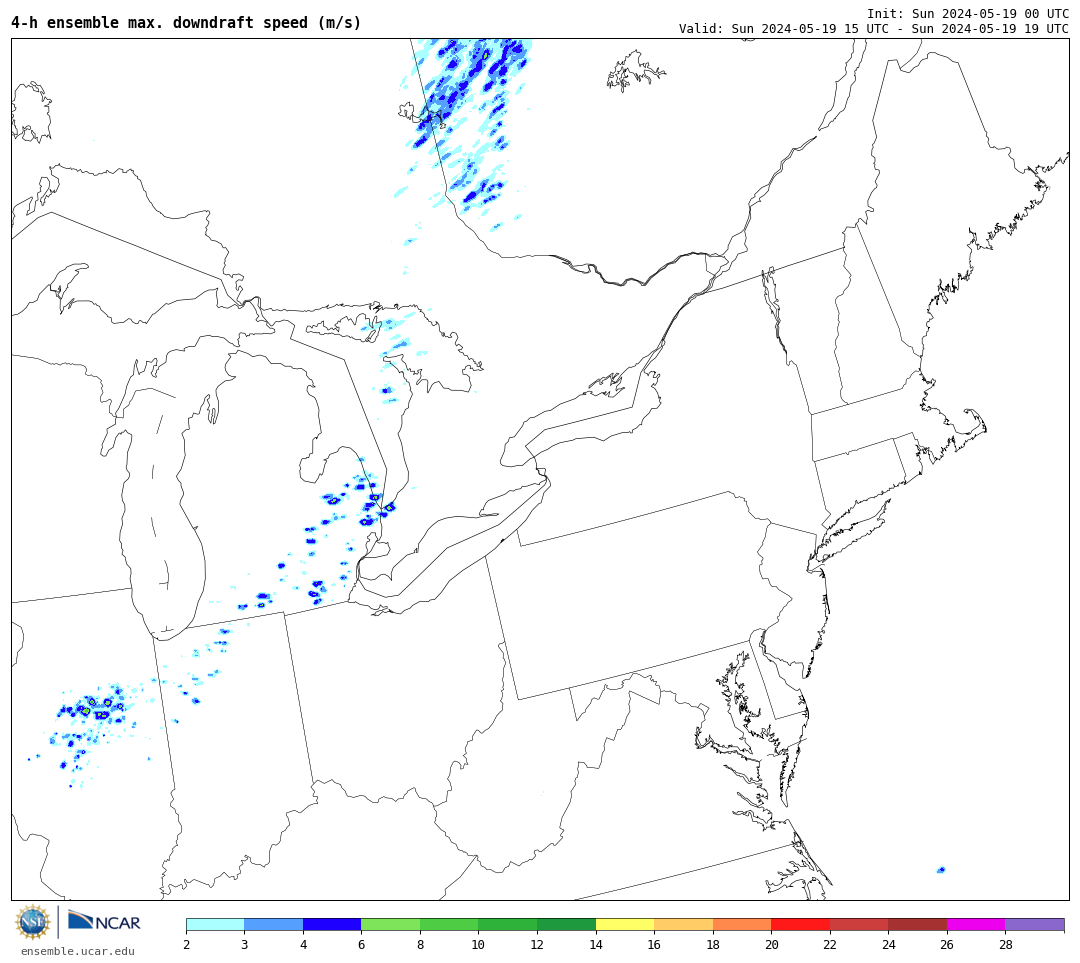
Task: Click the dark blue 4-6 color swatch
Action: click(x=333, y=924)
